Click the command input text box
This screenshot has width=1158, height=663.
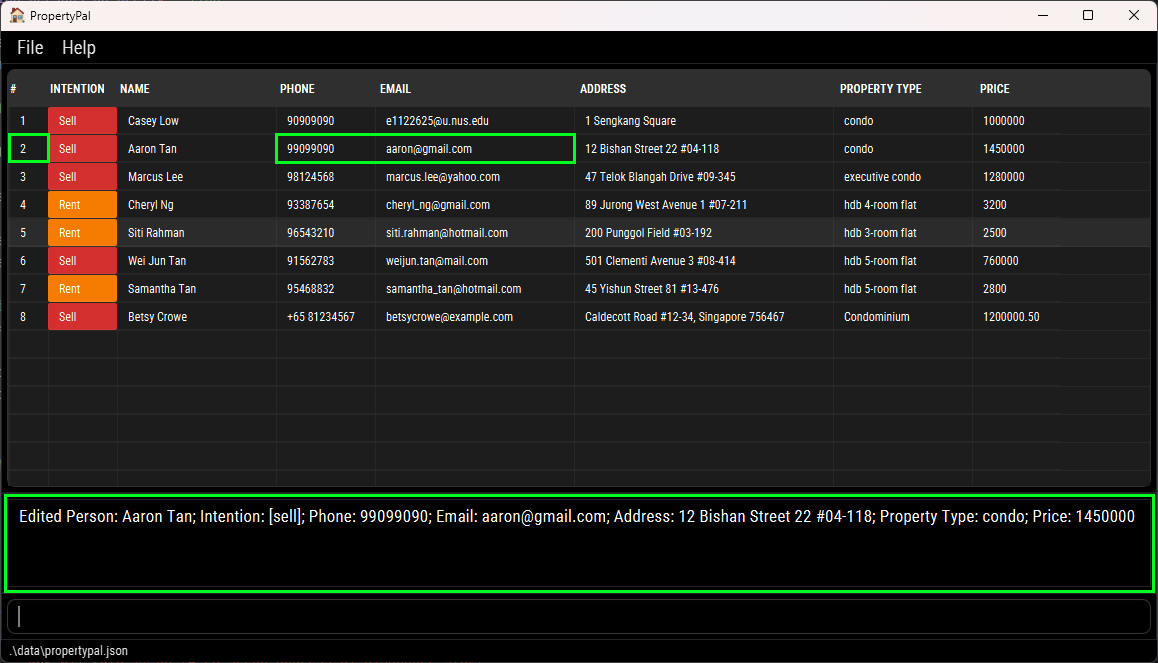point(578,617)
